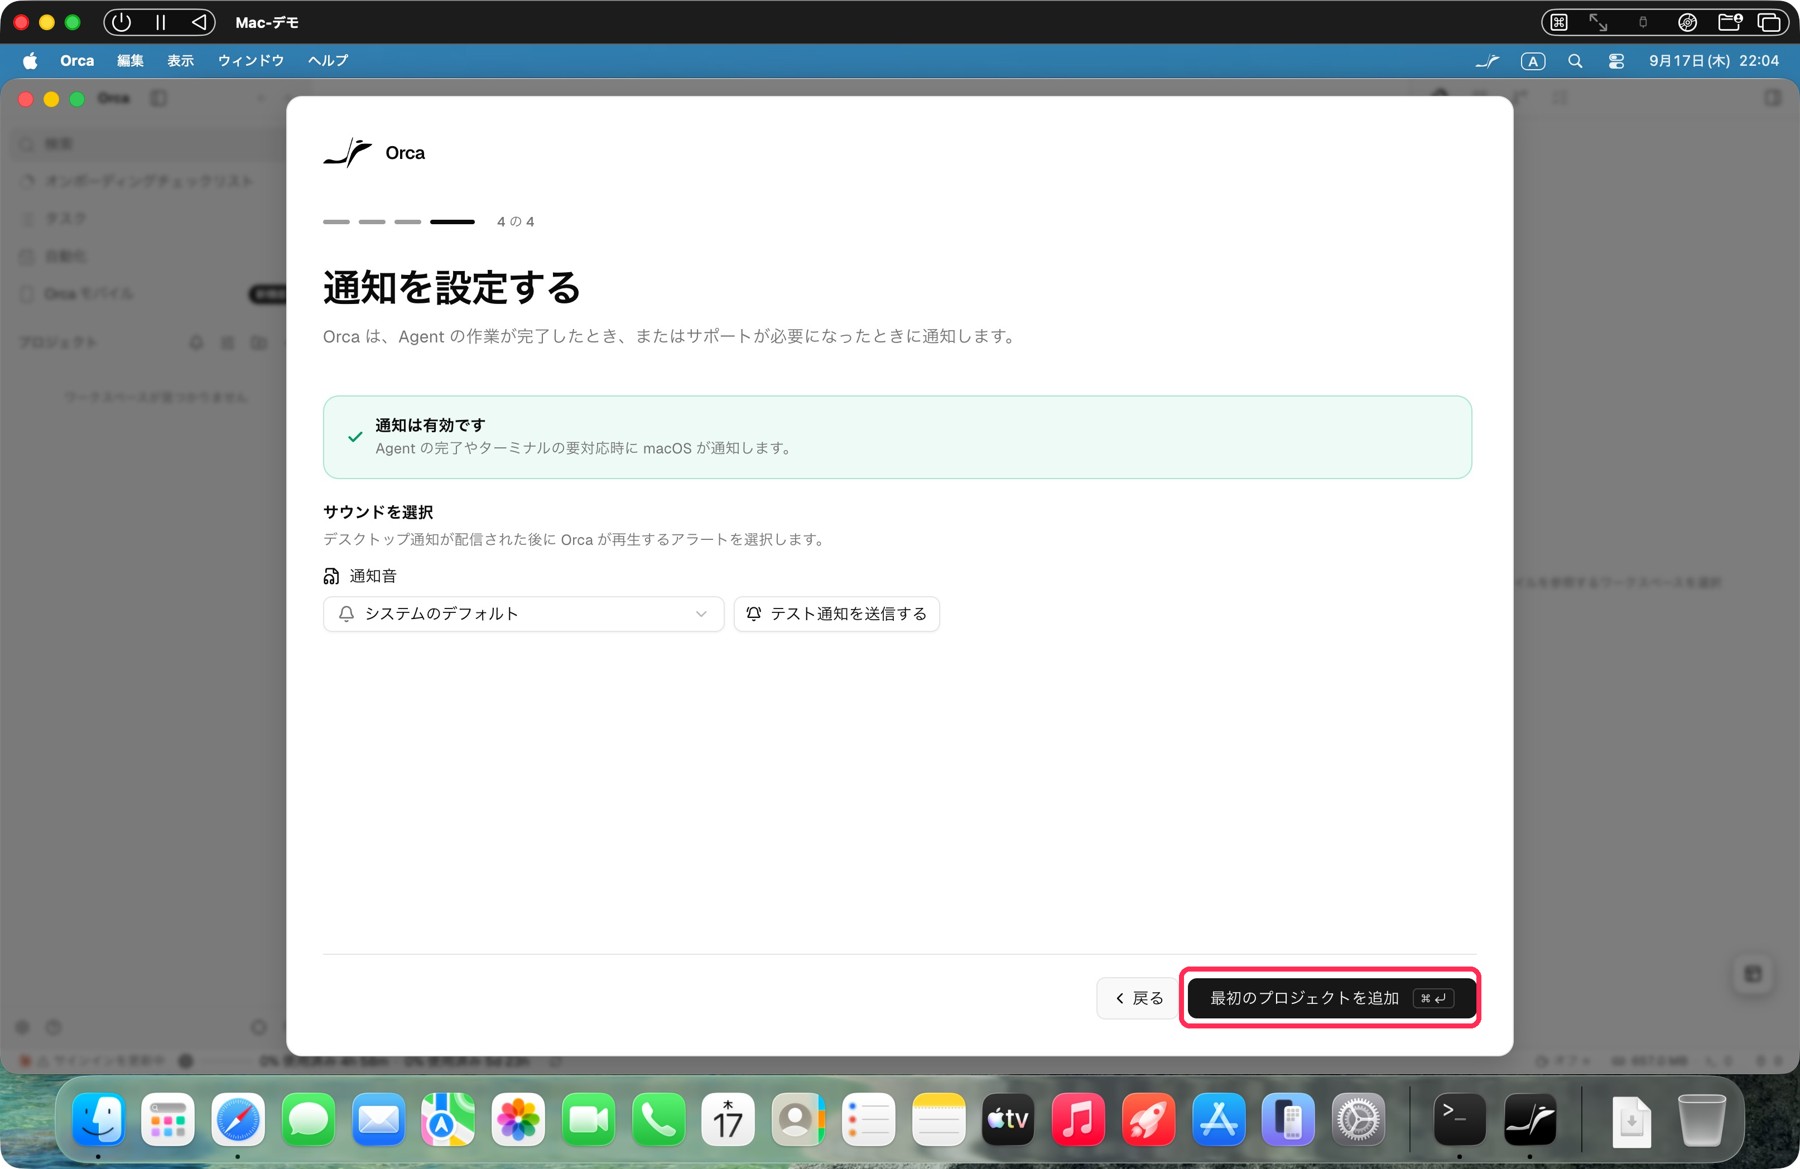Open Finder from the Dock
The width and height of the screenshot is (1800, 1169).
(x=99, y=1120)
